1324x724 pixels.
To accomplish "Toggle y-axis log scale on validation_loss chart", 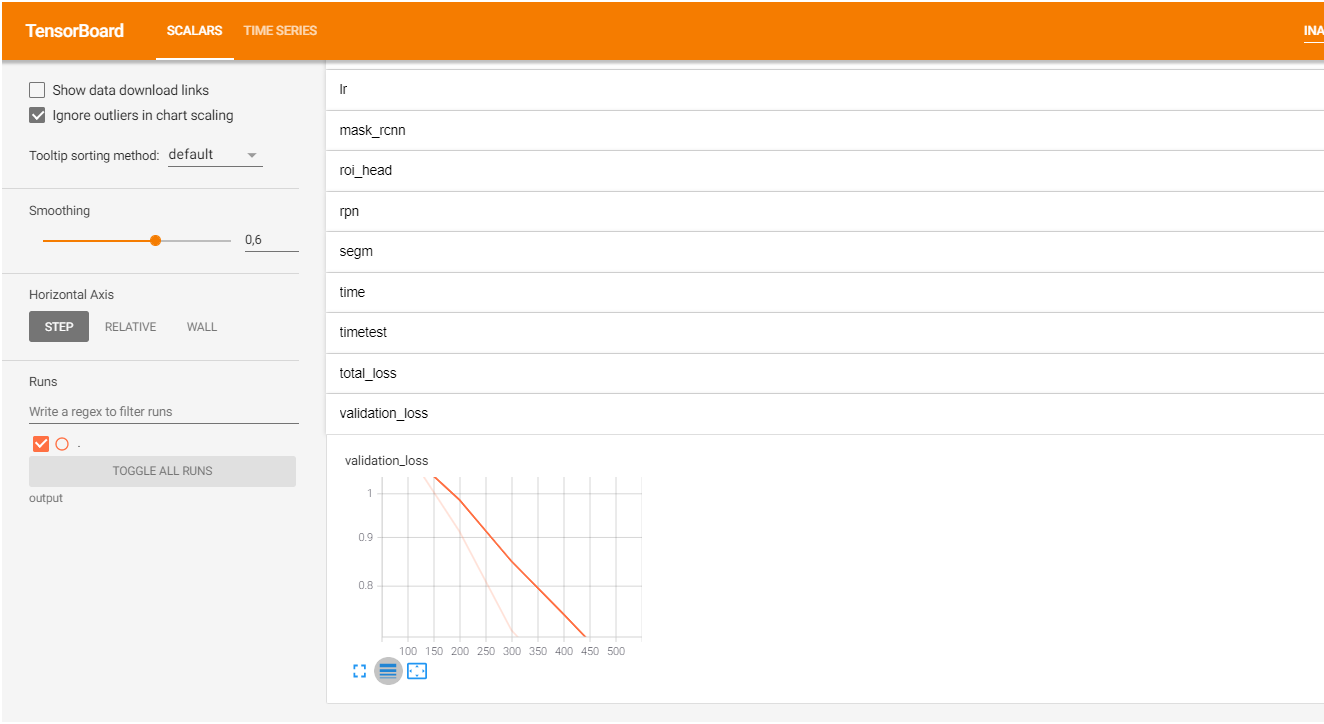I will (387, 670).
